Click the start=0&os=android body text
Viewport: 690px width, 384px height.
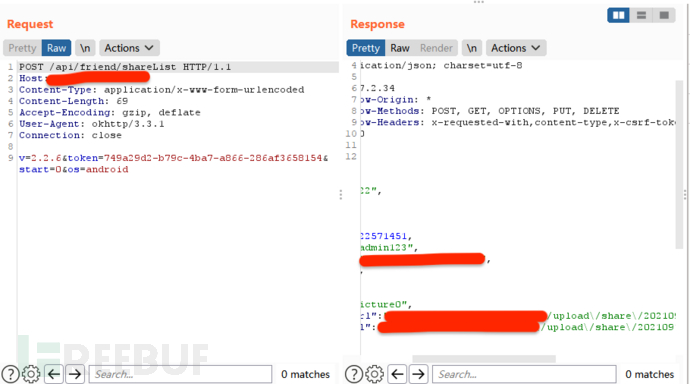click(x=73, y=169)
